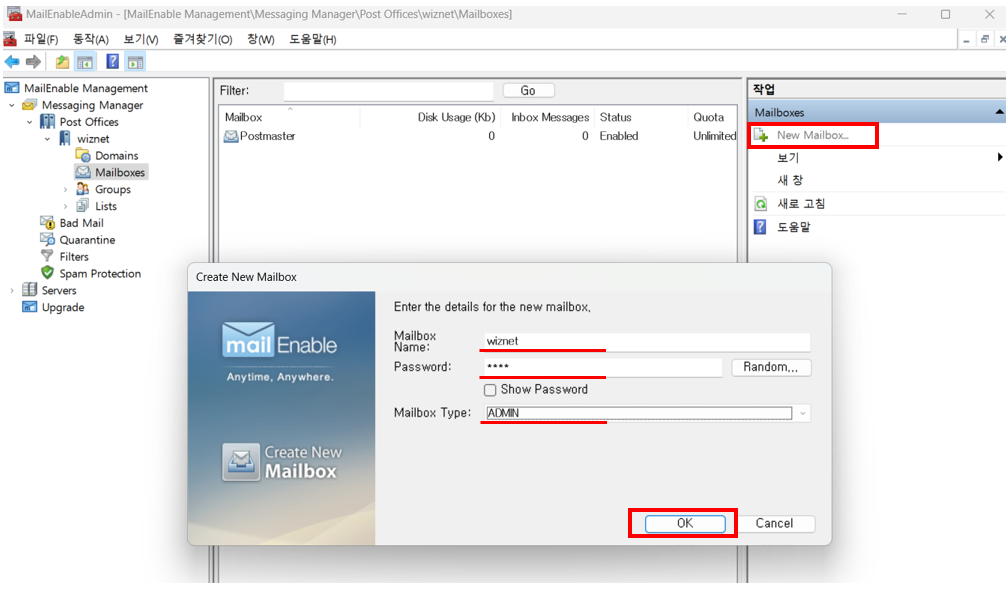The height and width of the screenshot is (596, 1007).
Task: Restore the inner MDI child window
Action: click(985, 40)
